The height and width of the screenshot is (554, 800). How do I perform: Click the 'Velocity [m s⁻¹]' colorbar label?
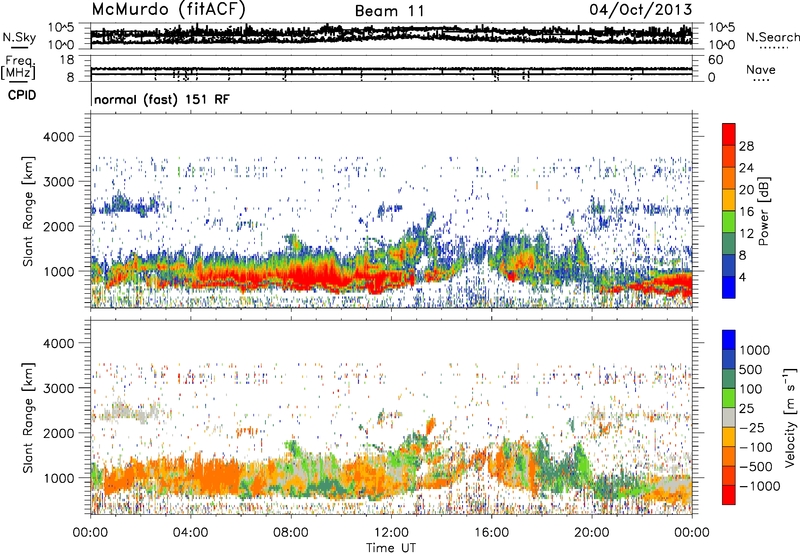790,417
